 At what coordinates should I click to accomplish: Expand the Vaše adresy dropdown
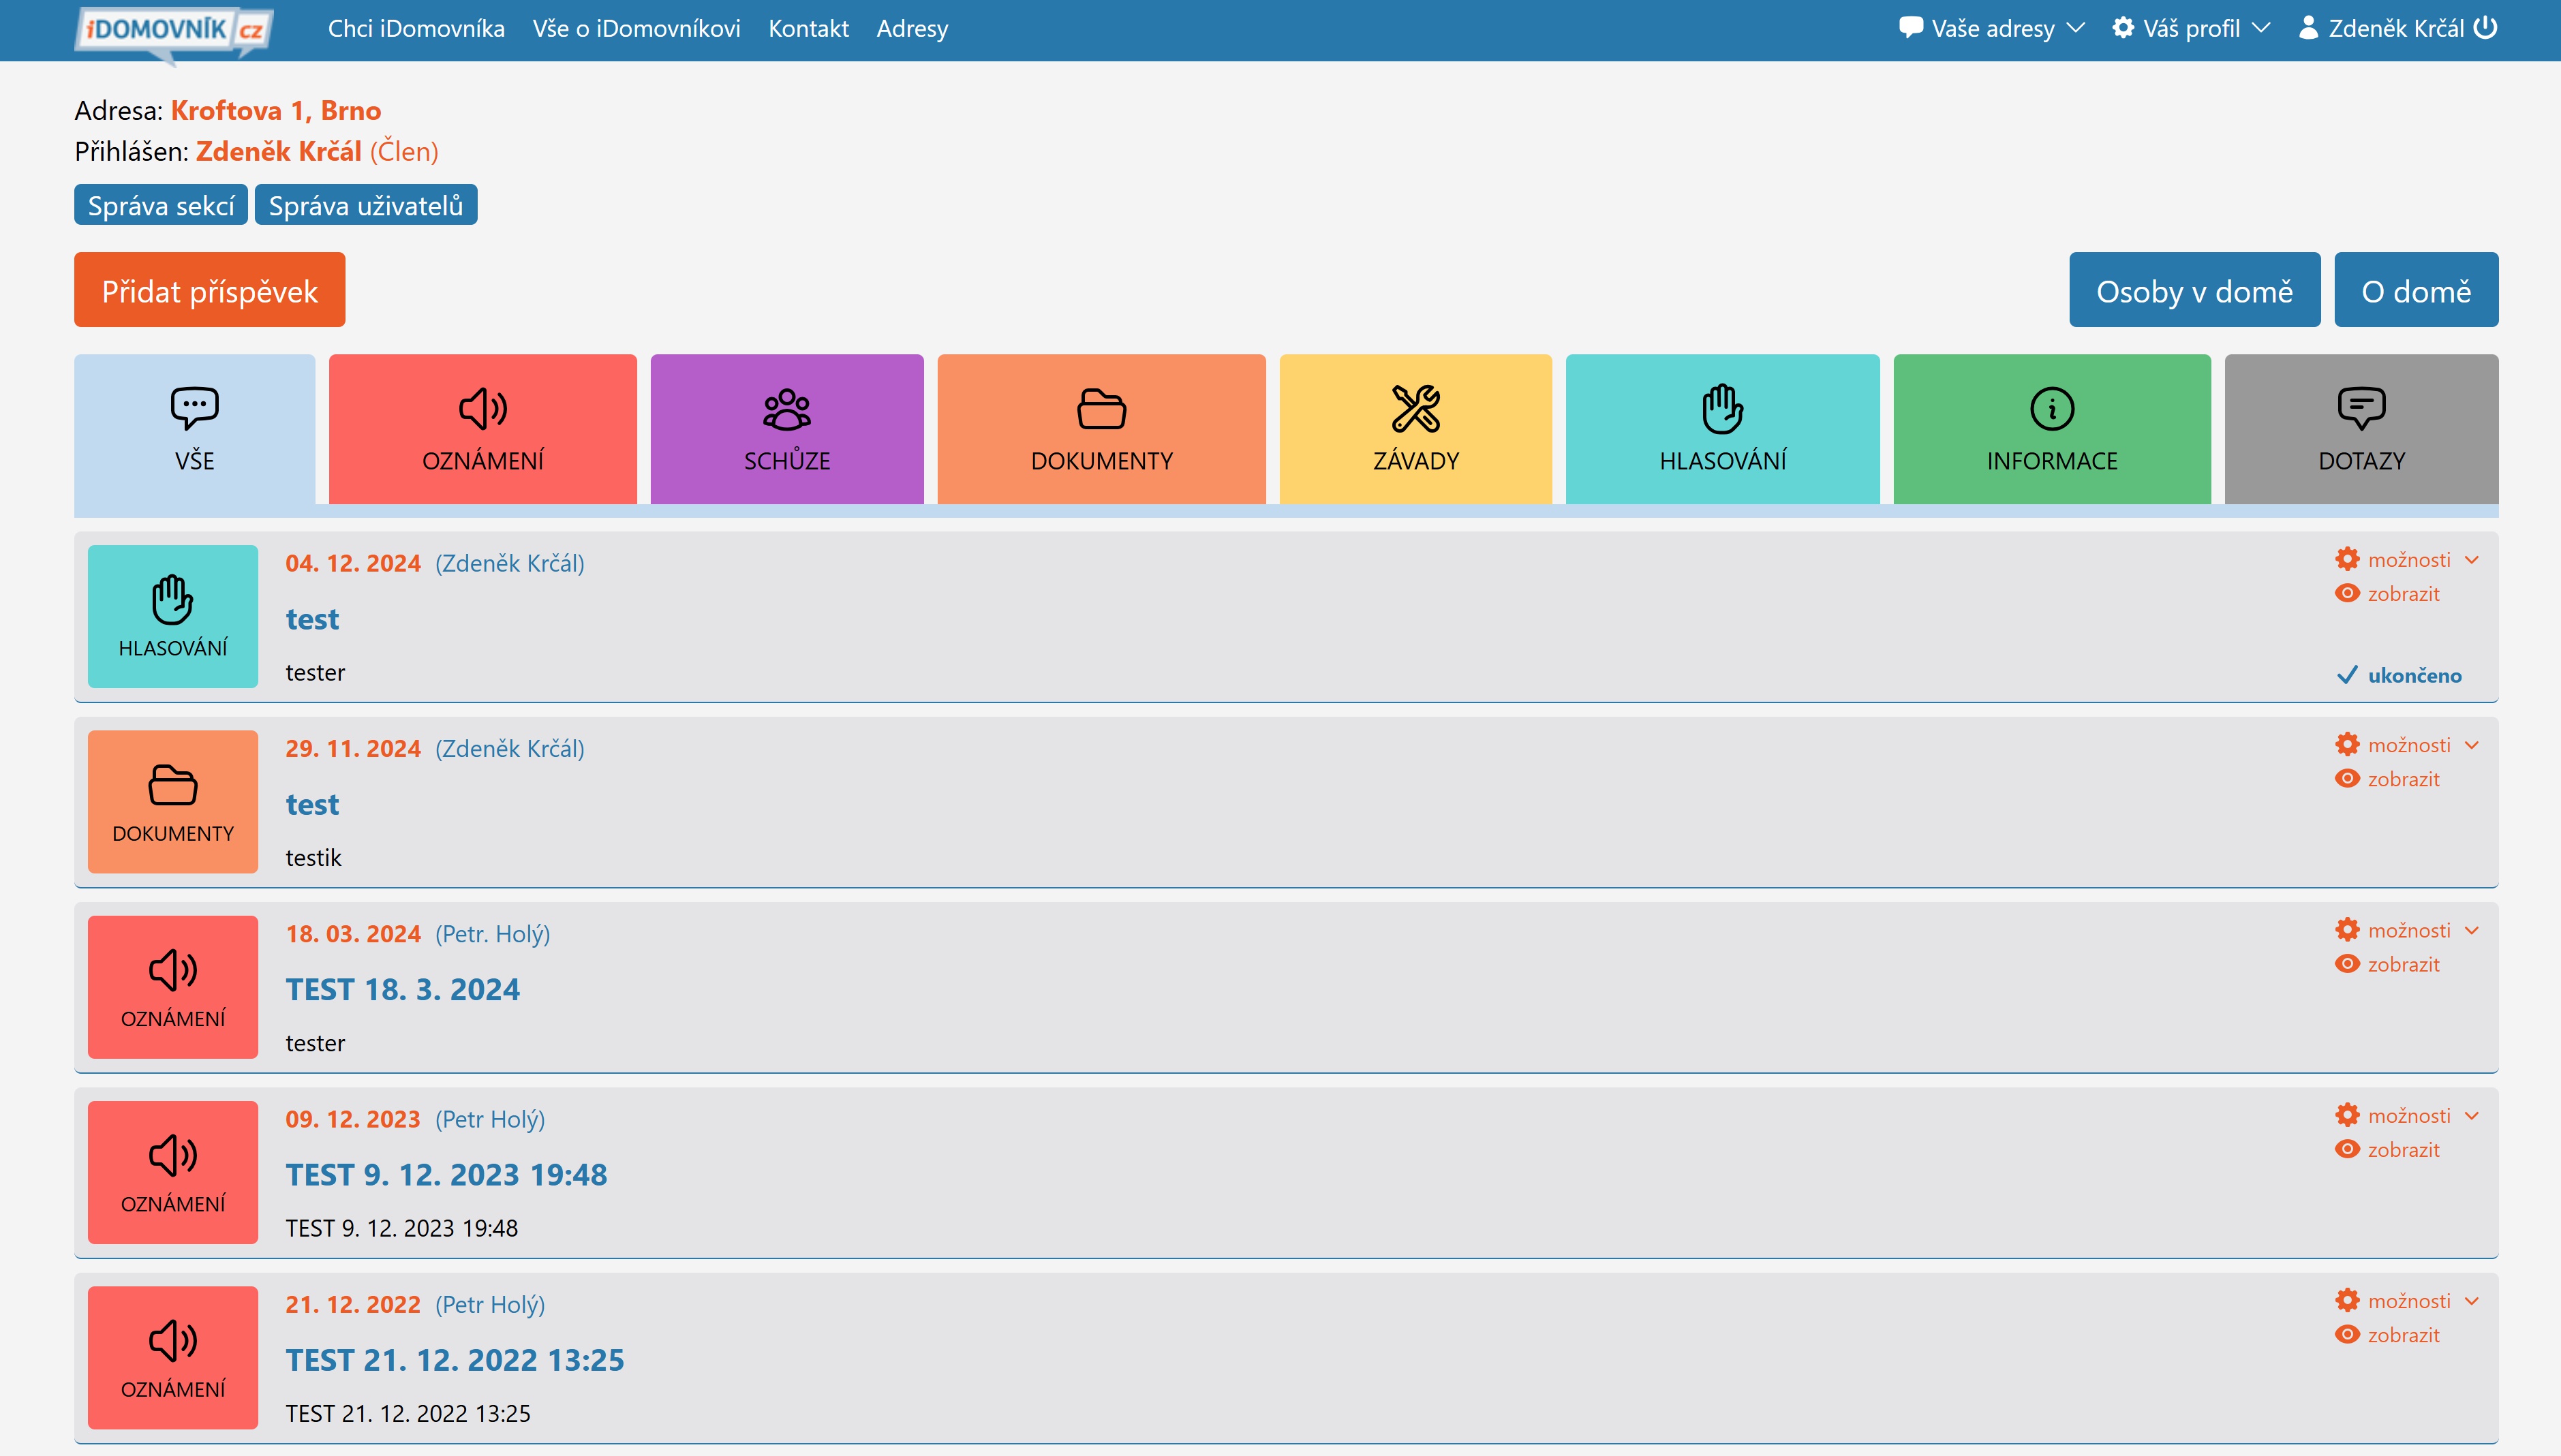click(x=1991, y=28)
